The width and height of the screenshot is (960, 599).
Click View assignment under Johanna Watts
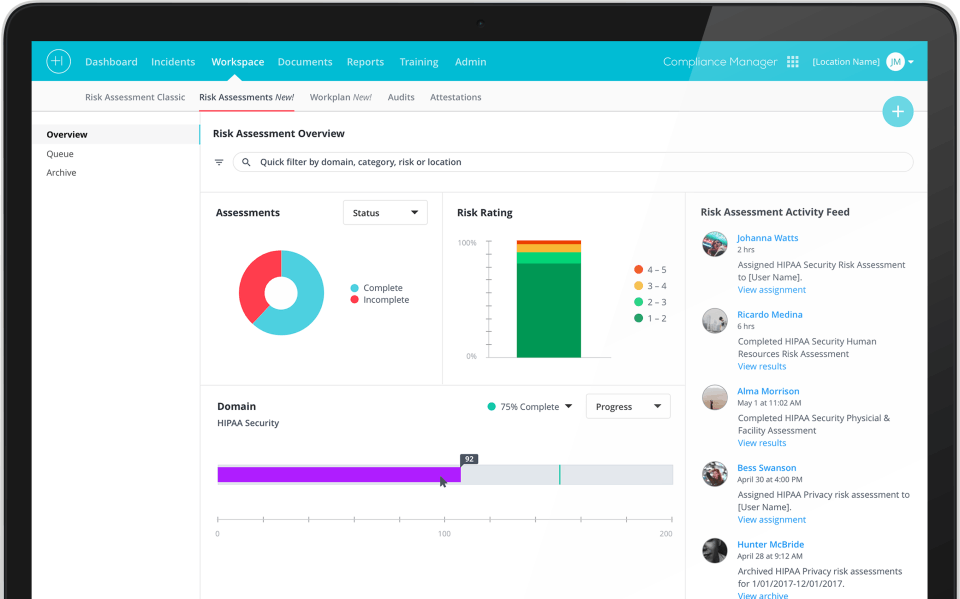click(771, 290)
